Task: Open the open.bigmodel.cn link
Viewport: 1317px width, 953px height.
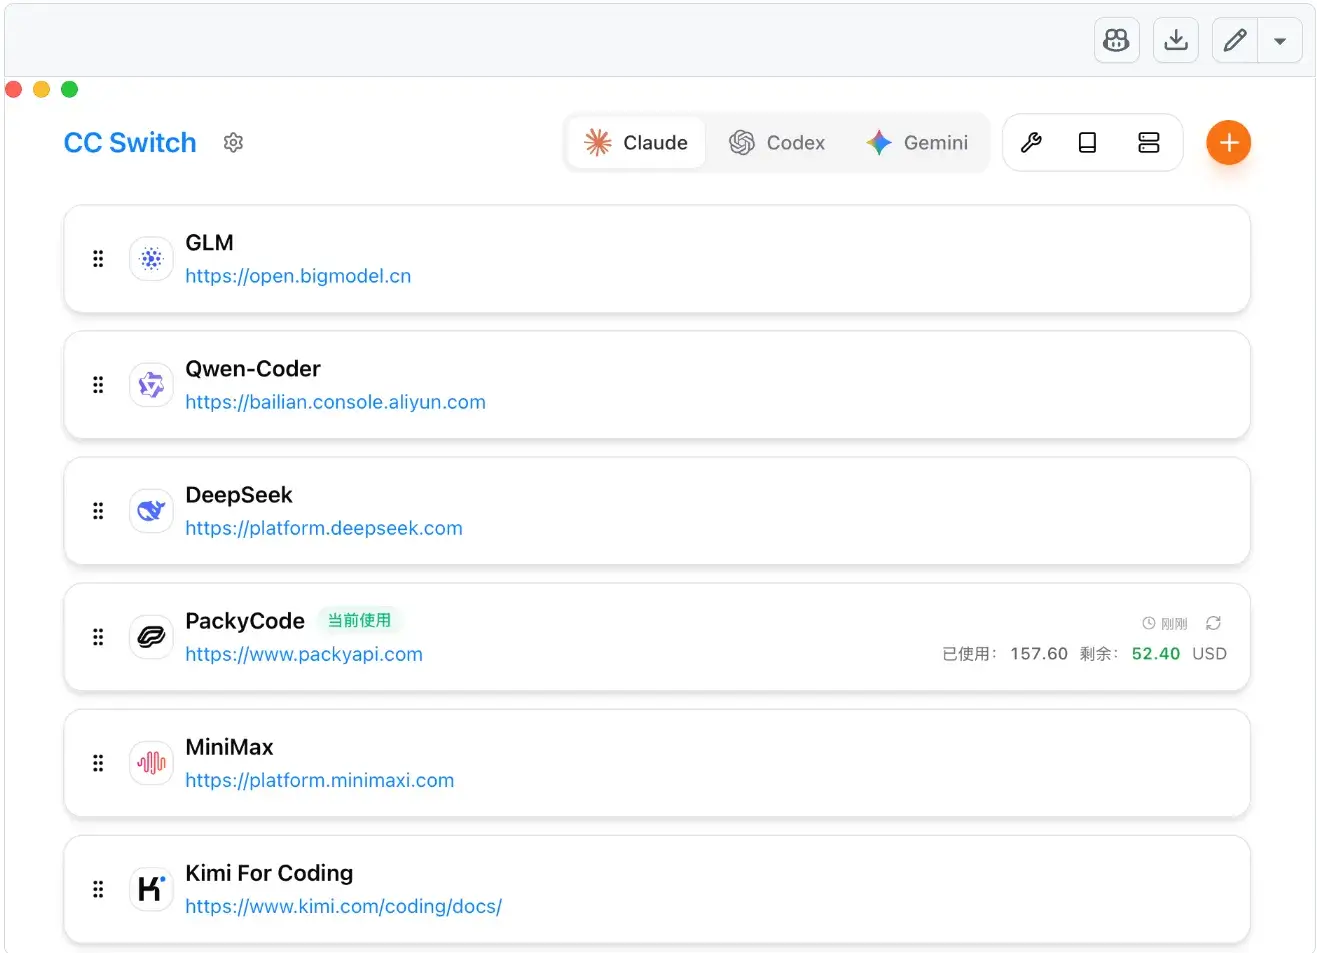Action: point(298,276)
